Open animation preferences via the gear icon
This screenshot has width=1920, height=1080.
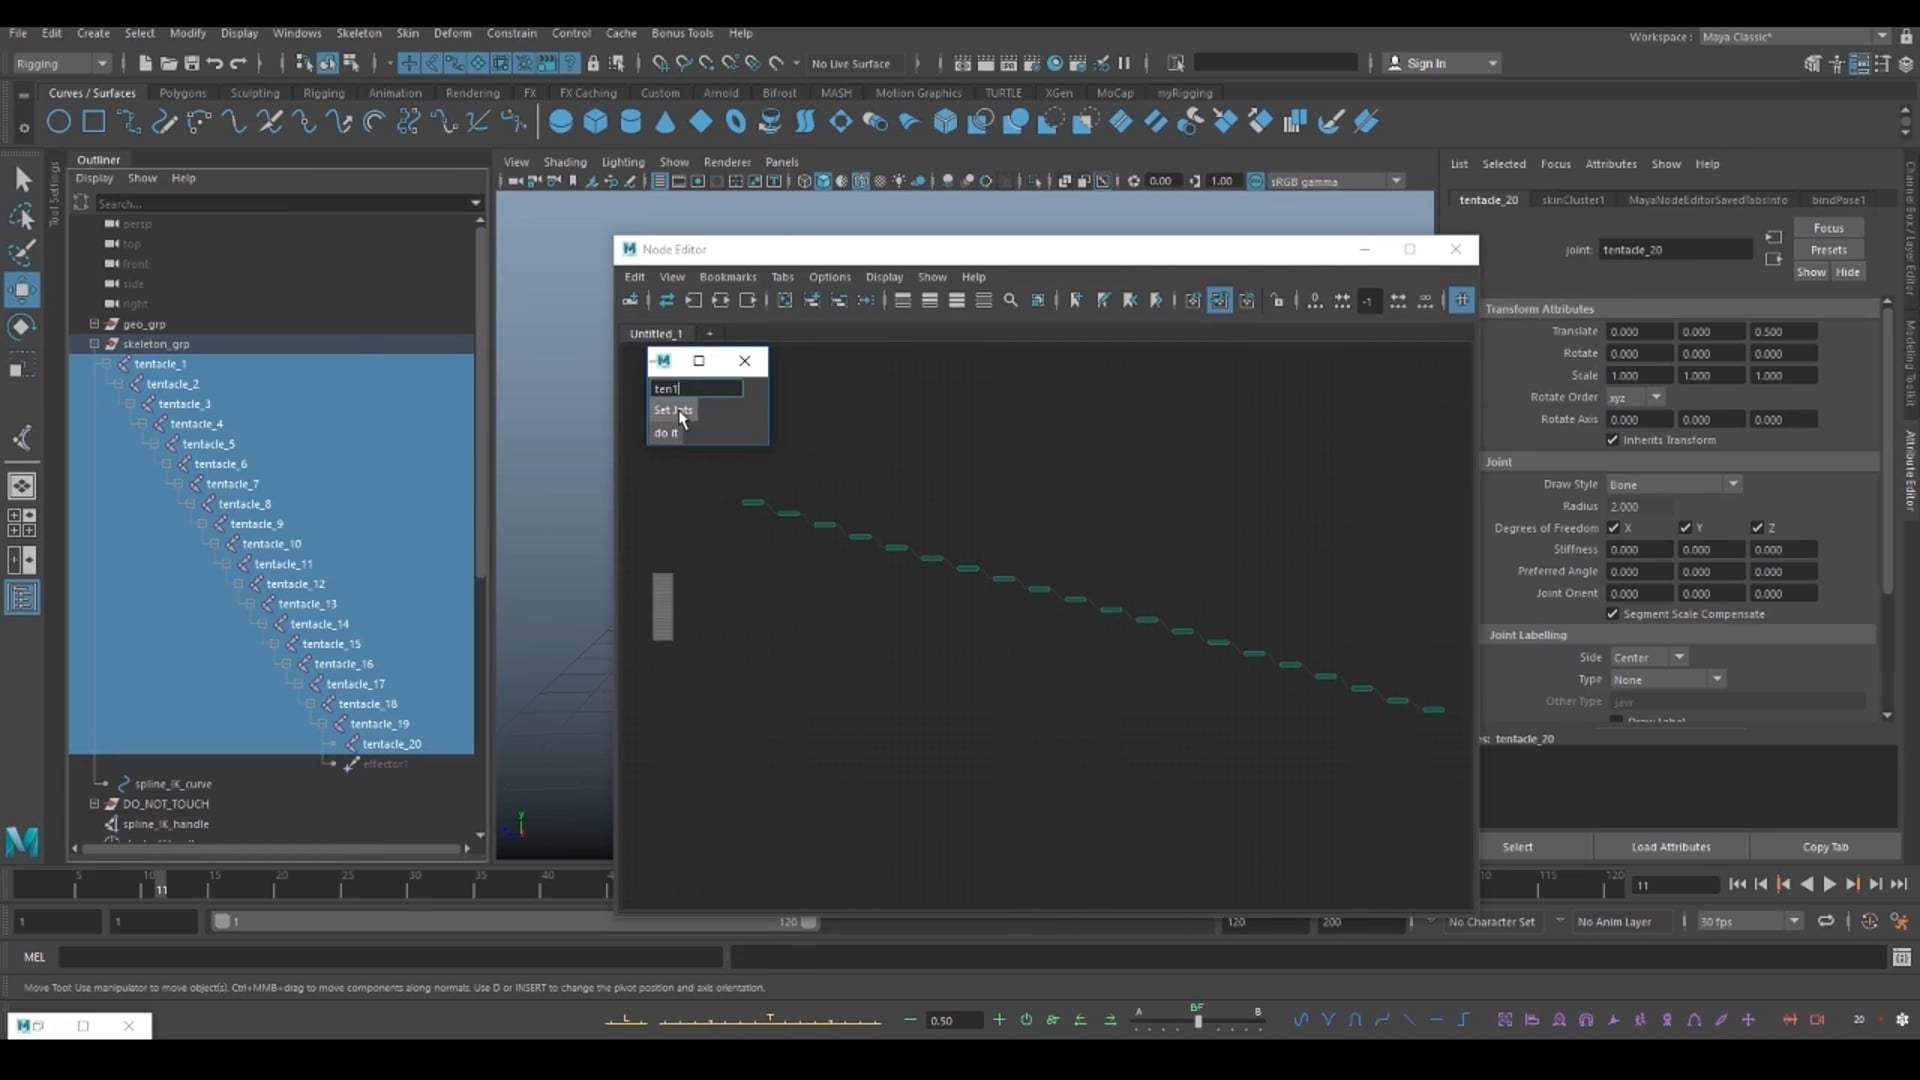click(1904, 1020)
